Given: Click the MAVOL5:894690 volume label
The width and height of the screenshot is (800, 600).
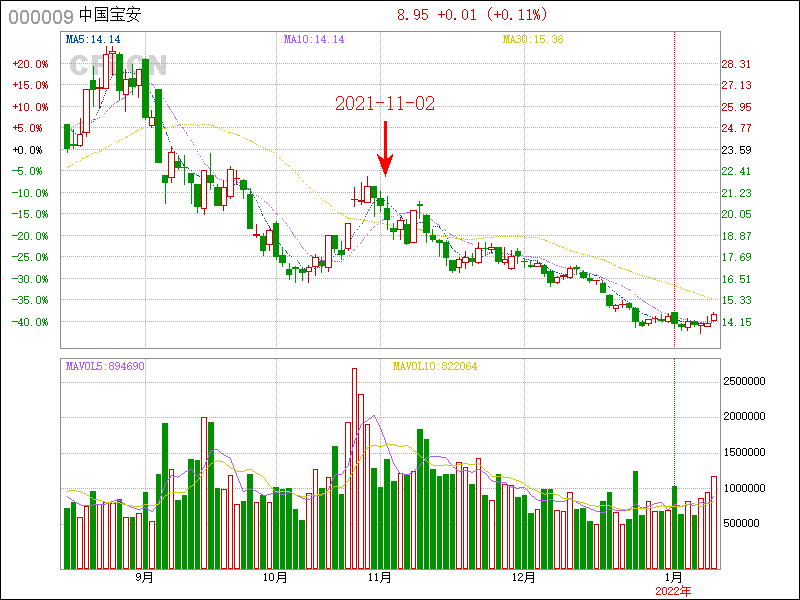Looking at the screenshot, I should click(x=105, y=366).
